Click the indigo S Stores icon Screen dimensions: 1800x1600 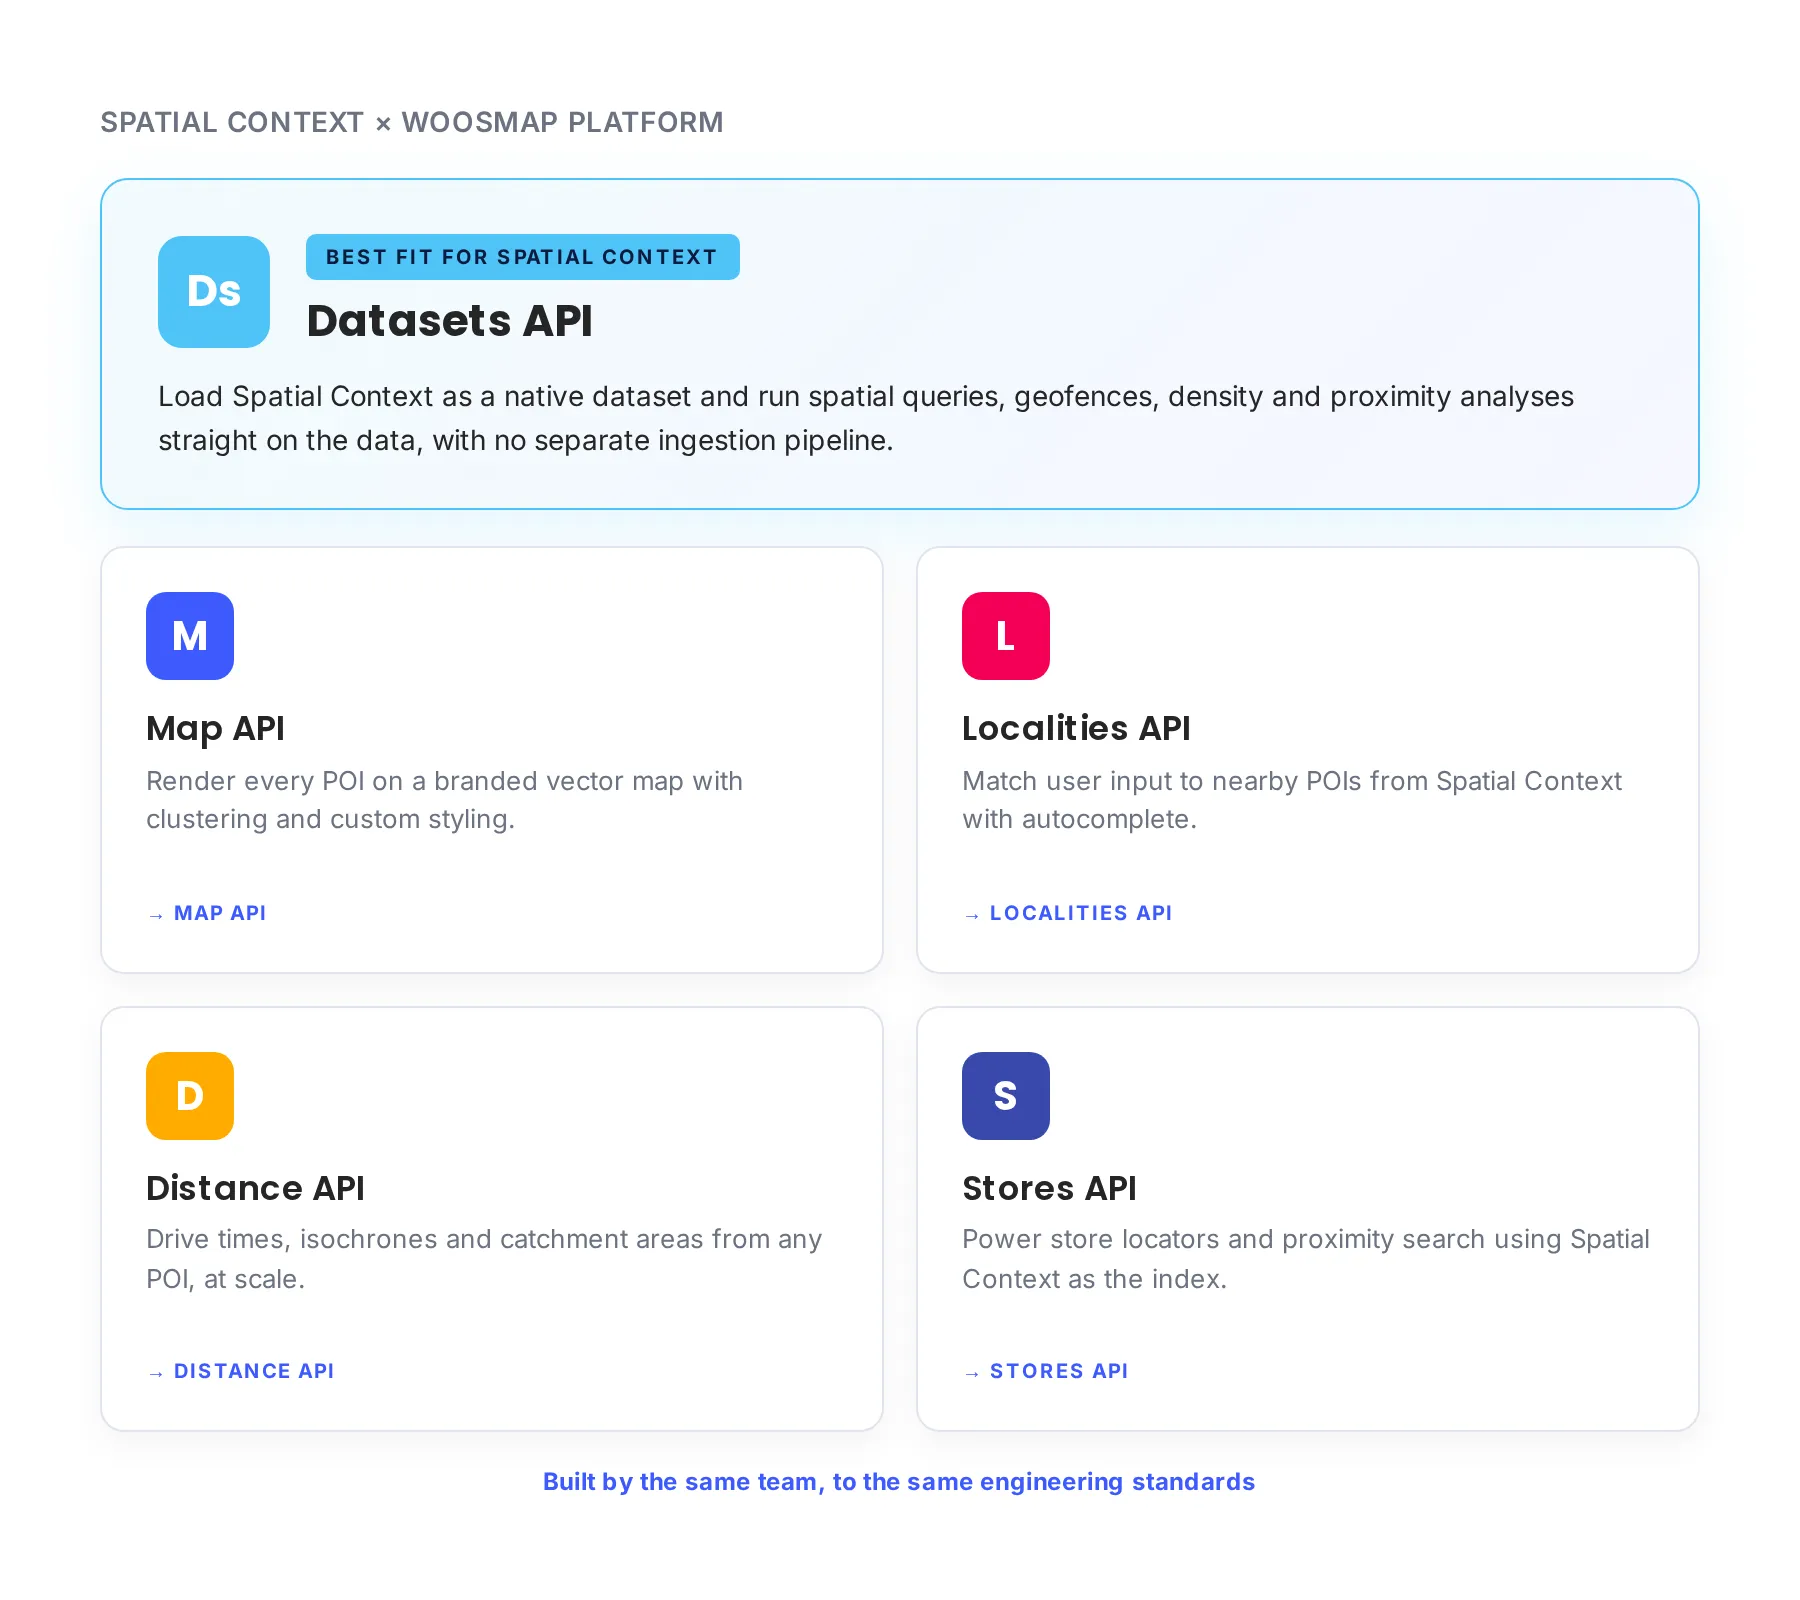(x=1006, y=1096)
